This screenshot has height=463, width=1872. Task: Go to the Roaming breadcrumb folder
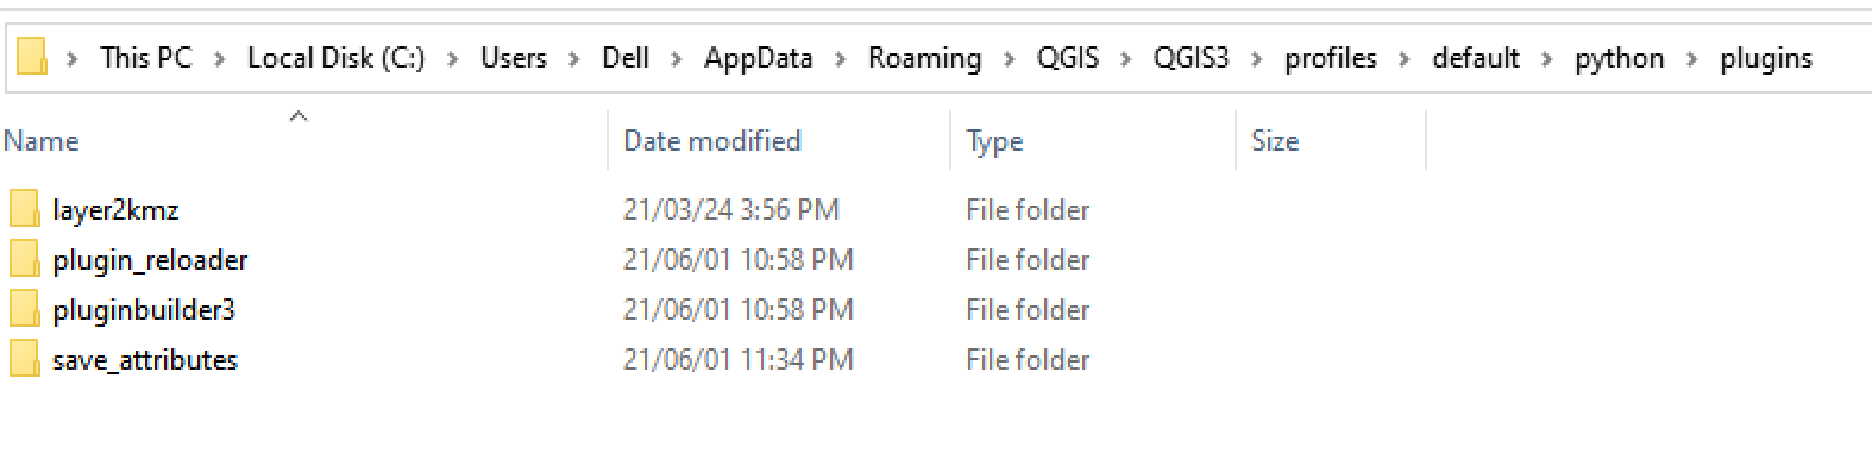point(925,58)
